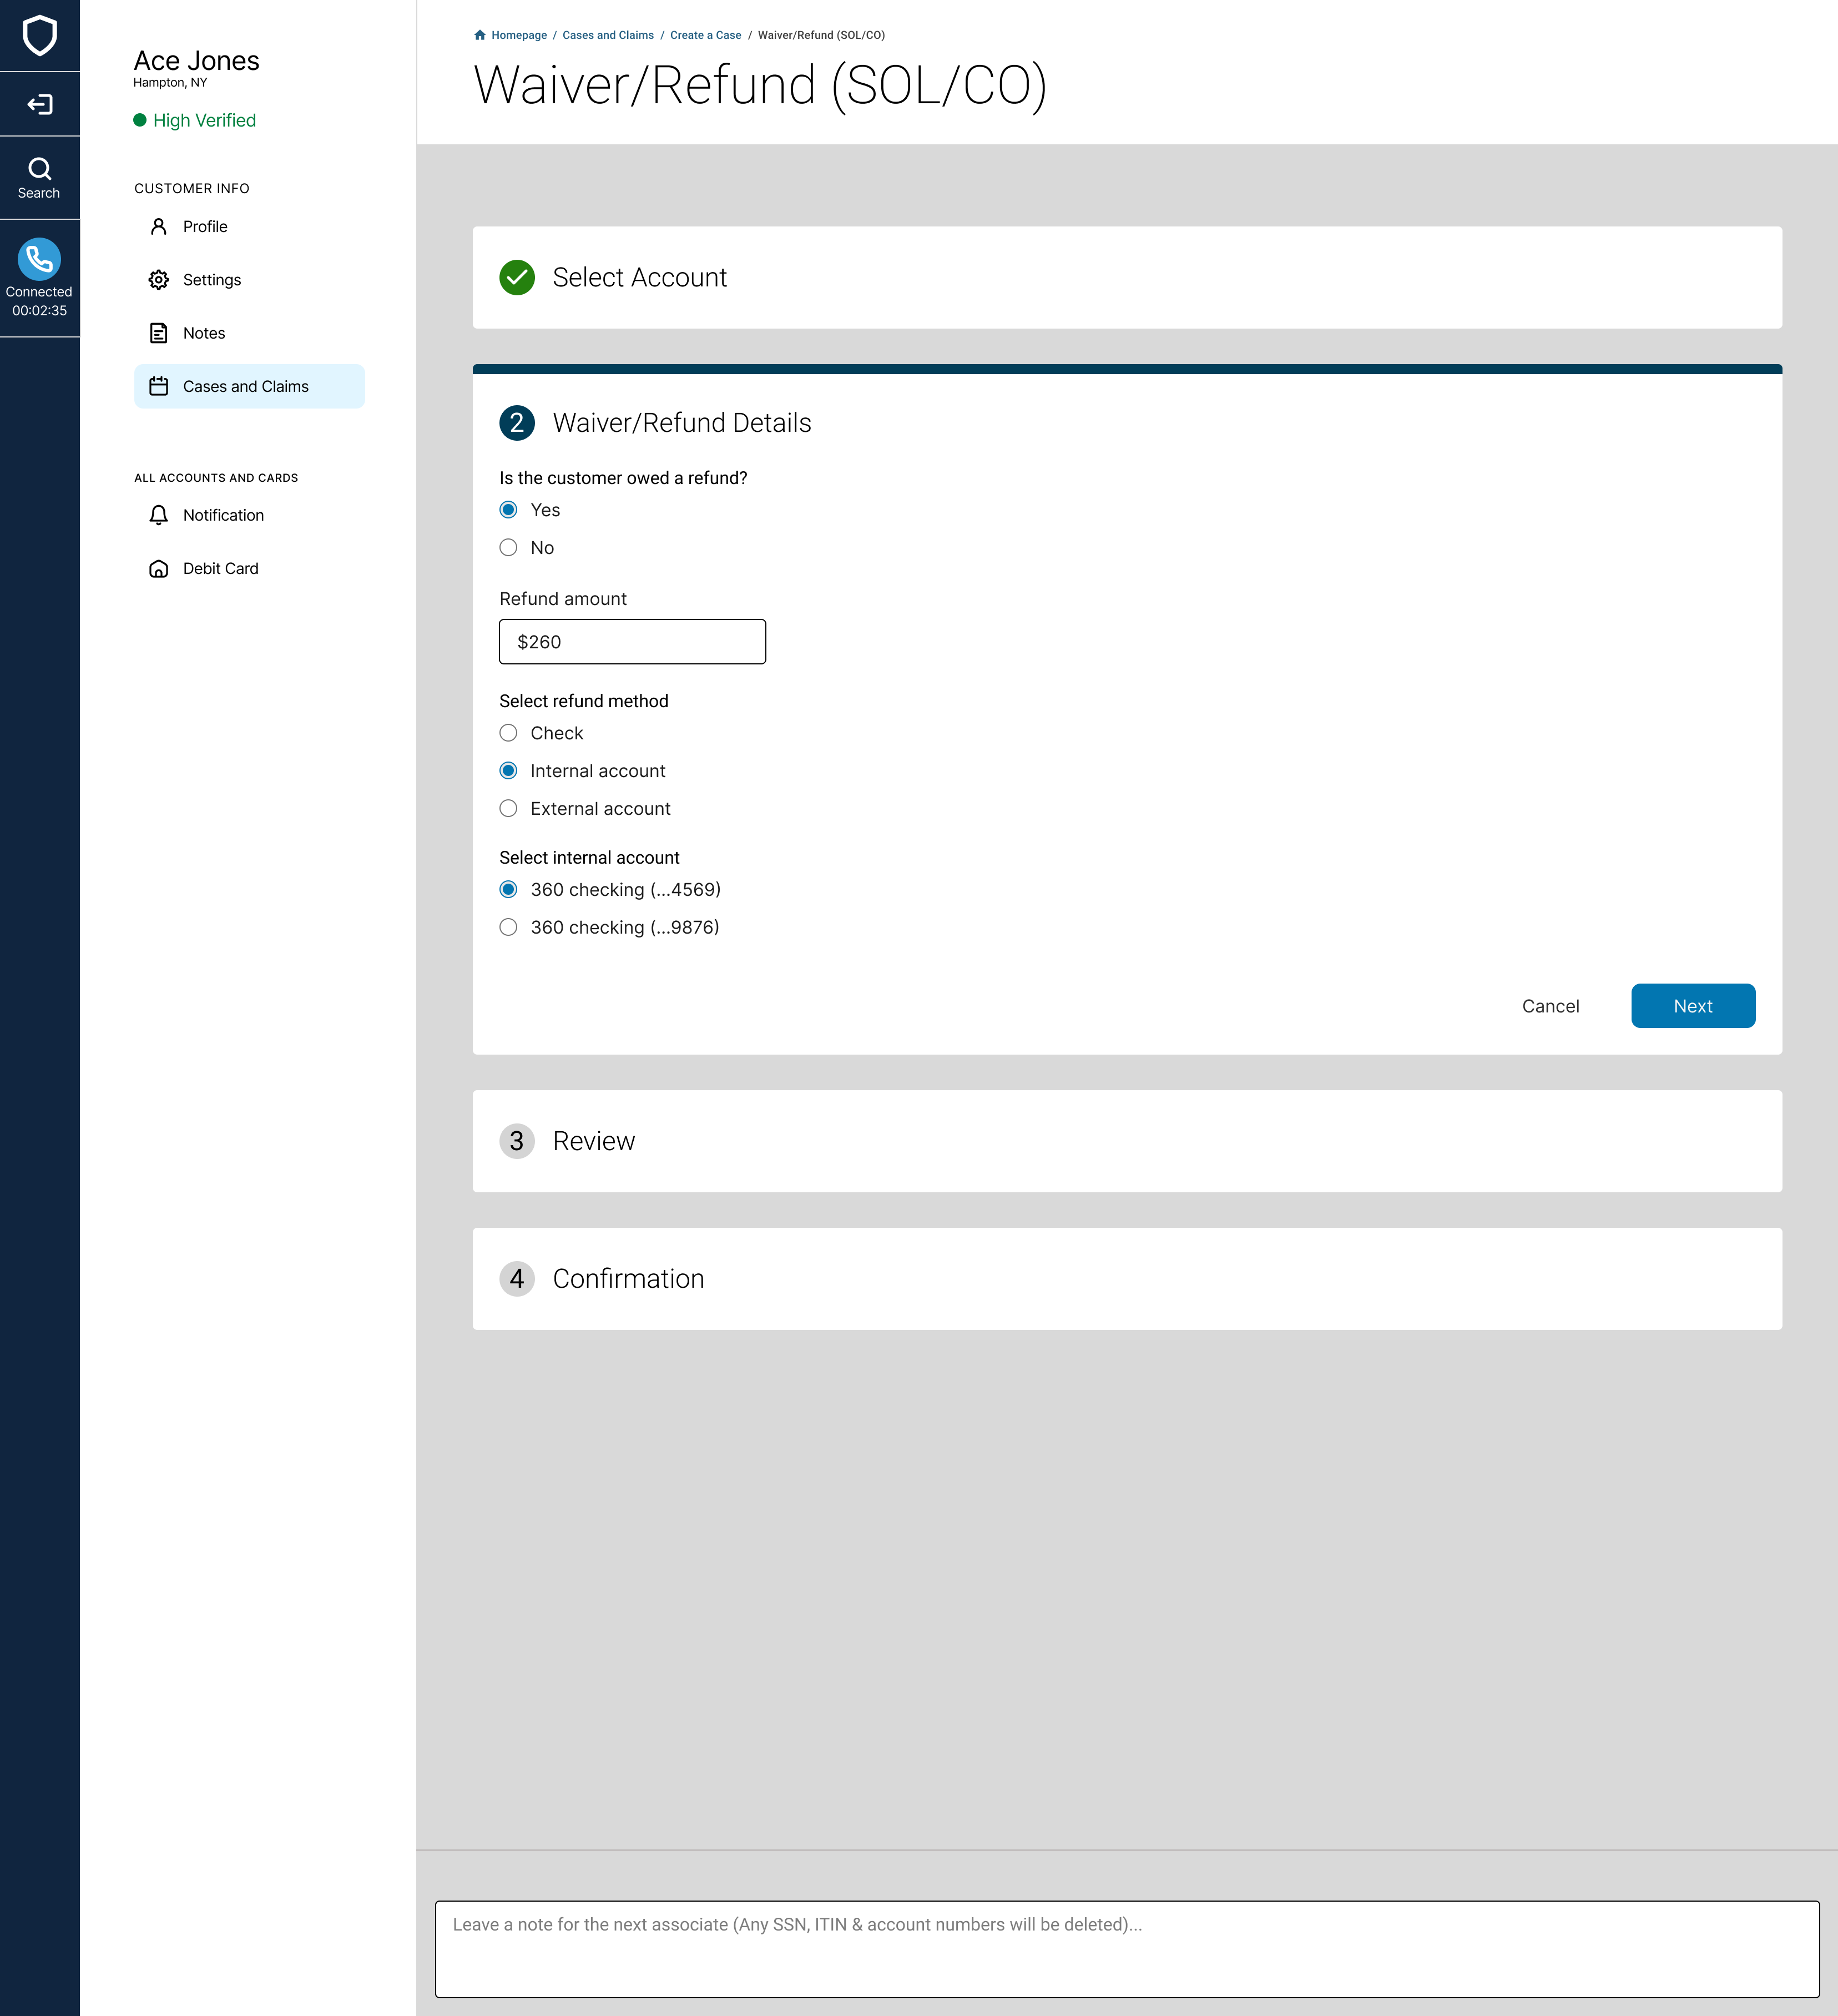Screen dimensions: 1838x2016
Task: Click the exit arrow icon in sidebar
Action: 39,104
